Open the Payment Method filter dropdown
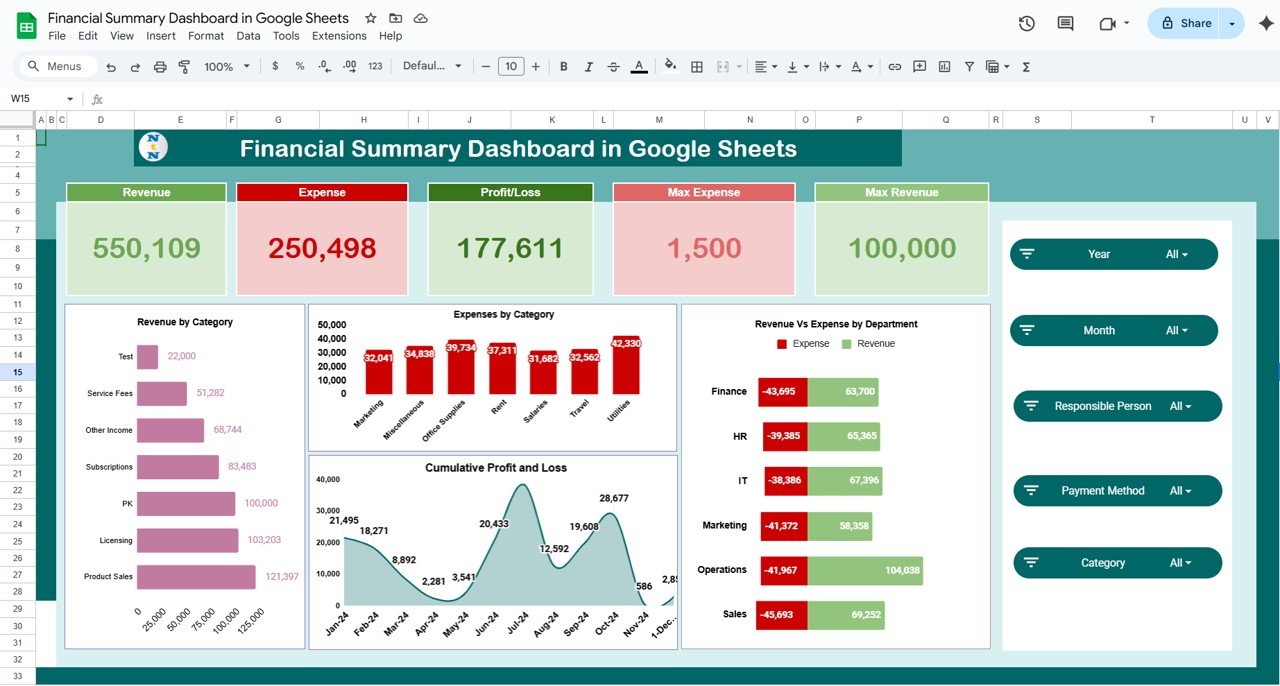Screen dimensions: 1280x686 1181,491
